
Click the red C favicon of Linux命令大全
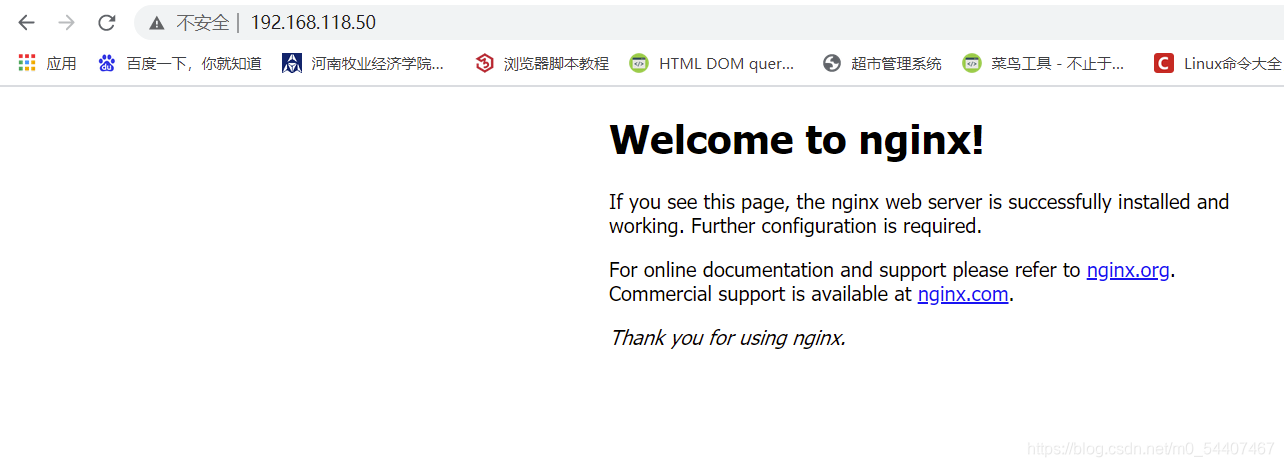(x=1163, y=63)
